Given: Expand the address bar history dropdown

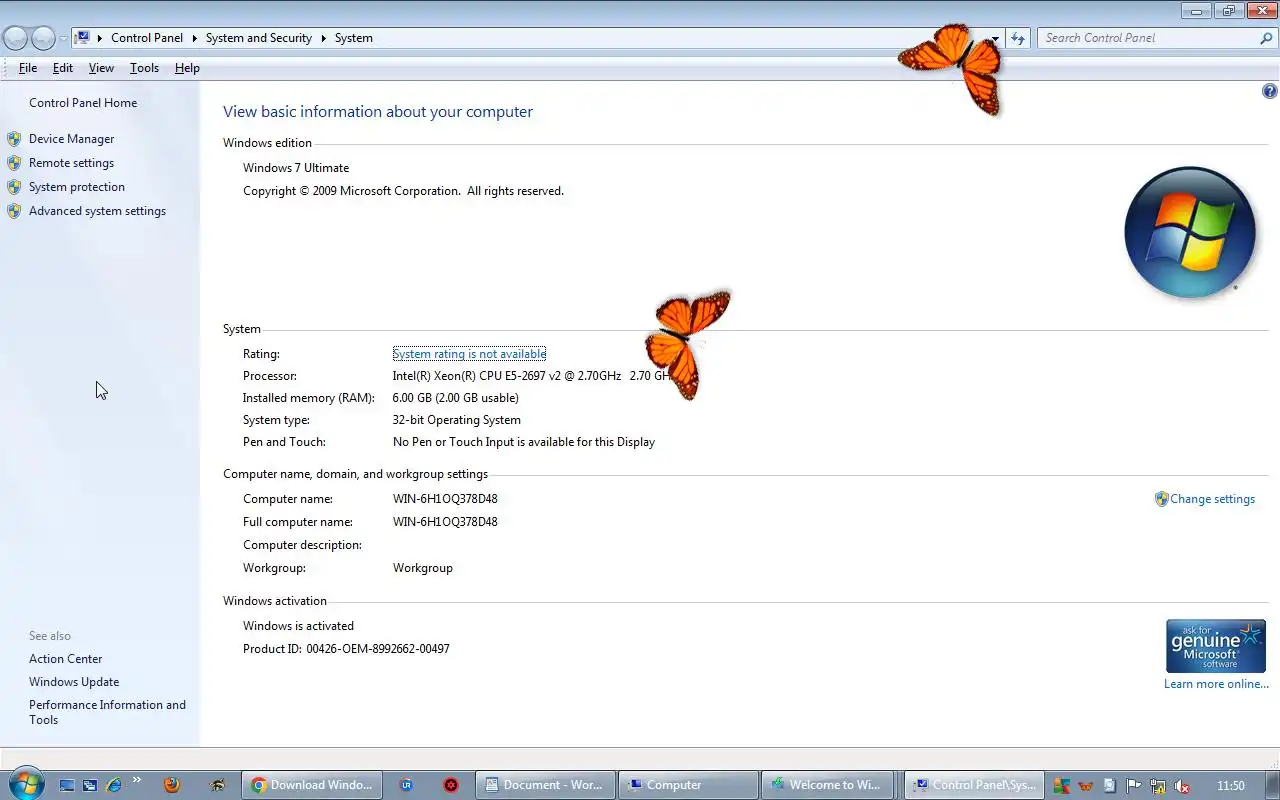Looking at the screenshot, I should tap(995, 38).
